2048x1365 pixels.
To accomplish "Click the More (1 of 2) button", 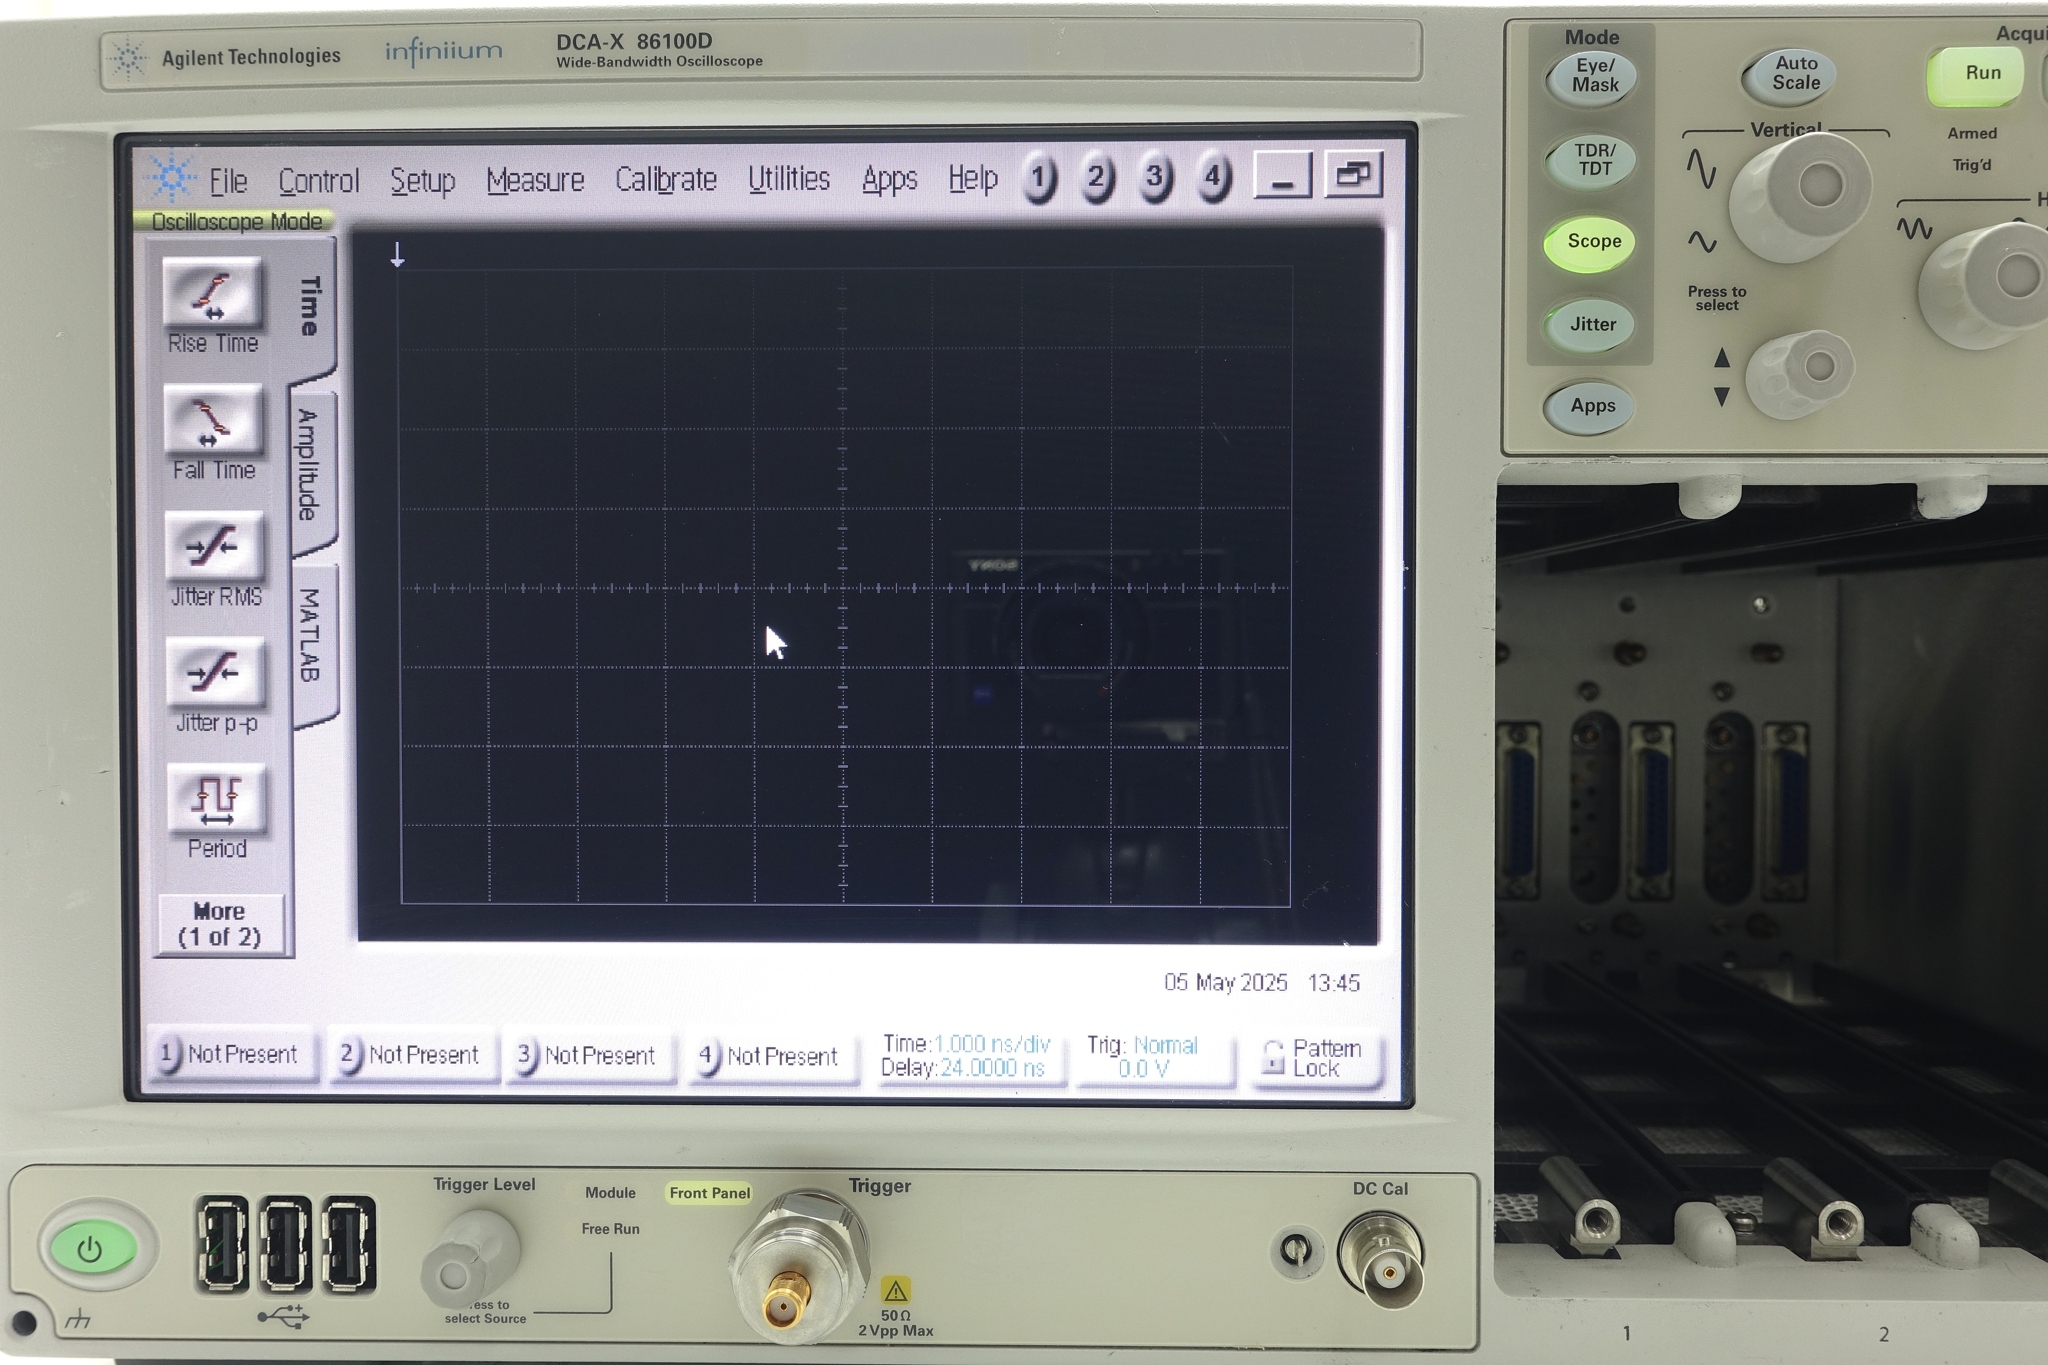I will (220, 924).
